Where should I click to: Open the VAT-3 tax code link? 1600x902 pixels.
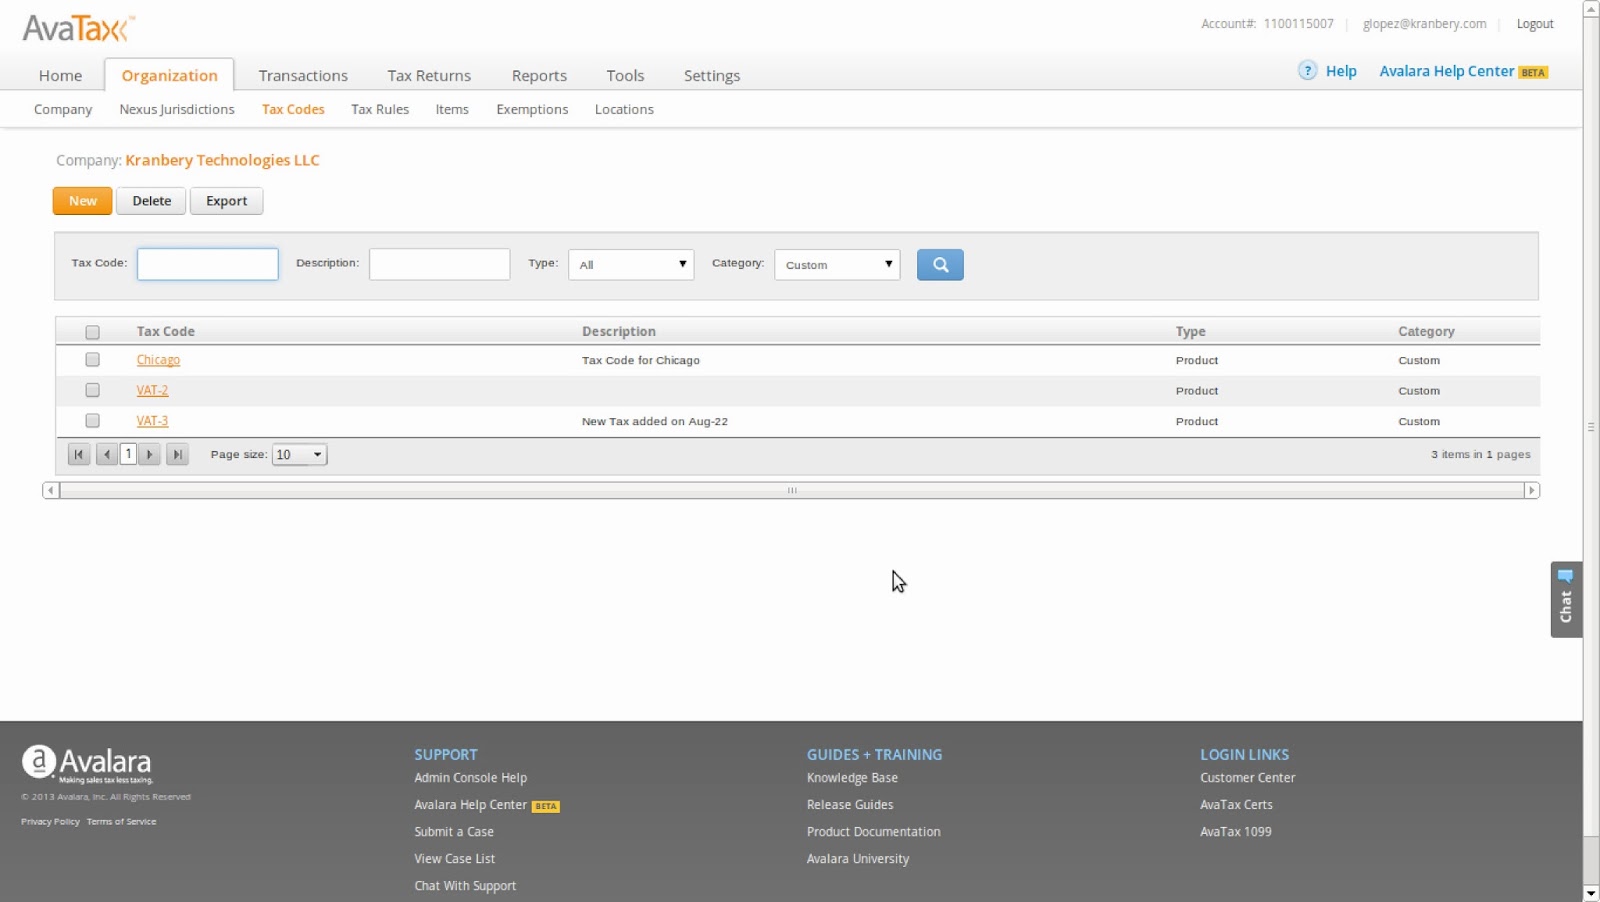152,421
